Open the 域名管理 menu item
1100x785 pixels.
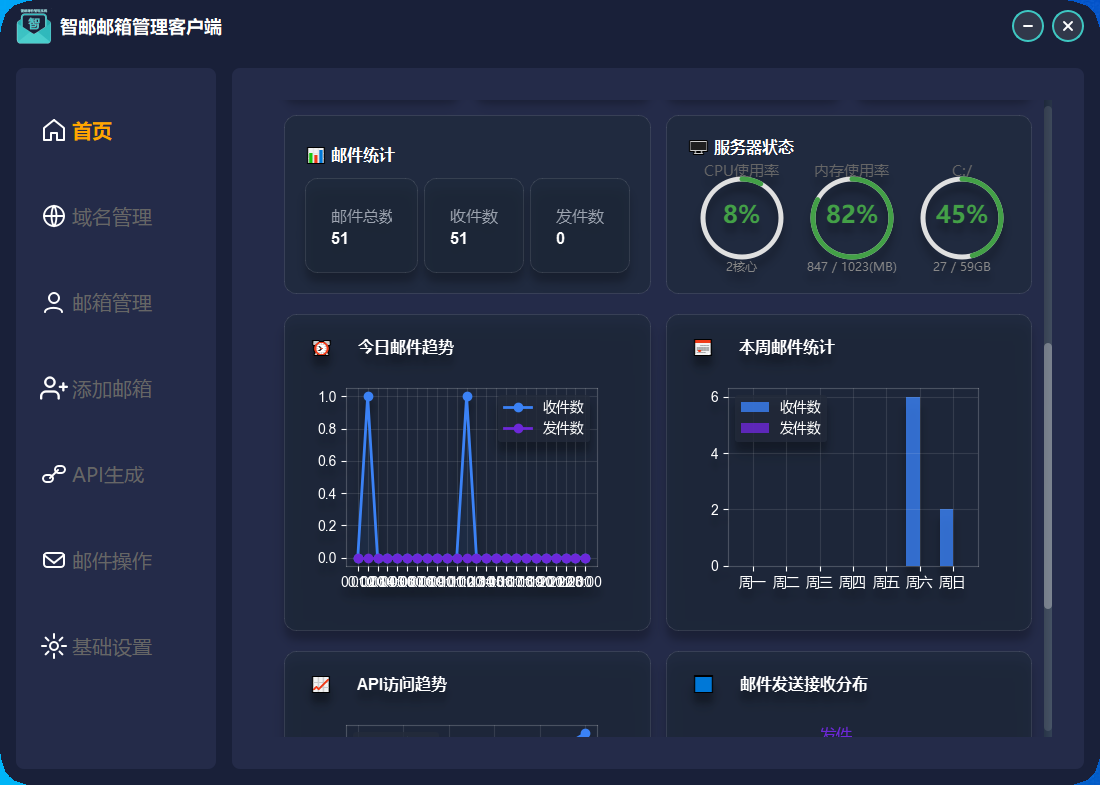(112, 217)
